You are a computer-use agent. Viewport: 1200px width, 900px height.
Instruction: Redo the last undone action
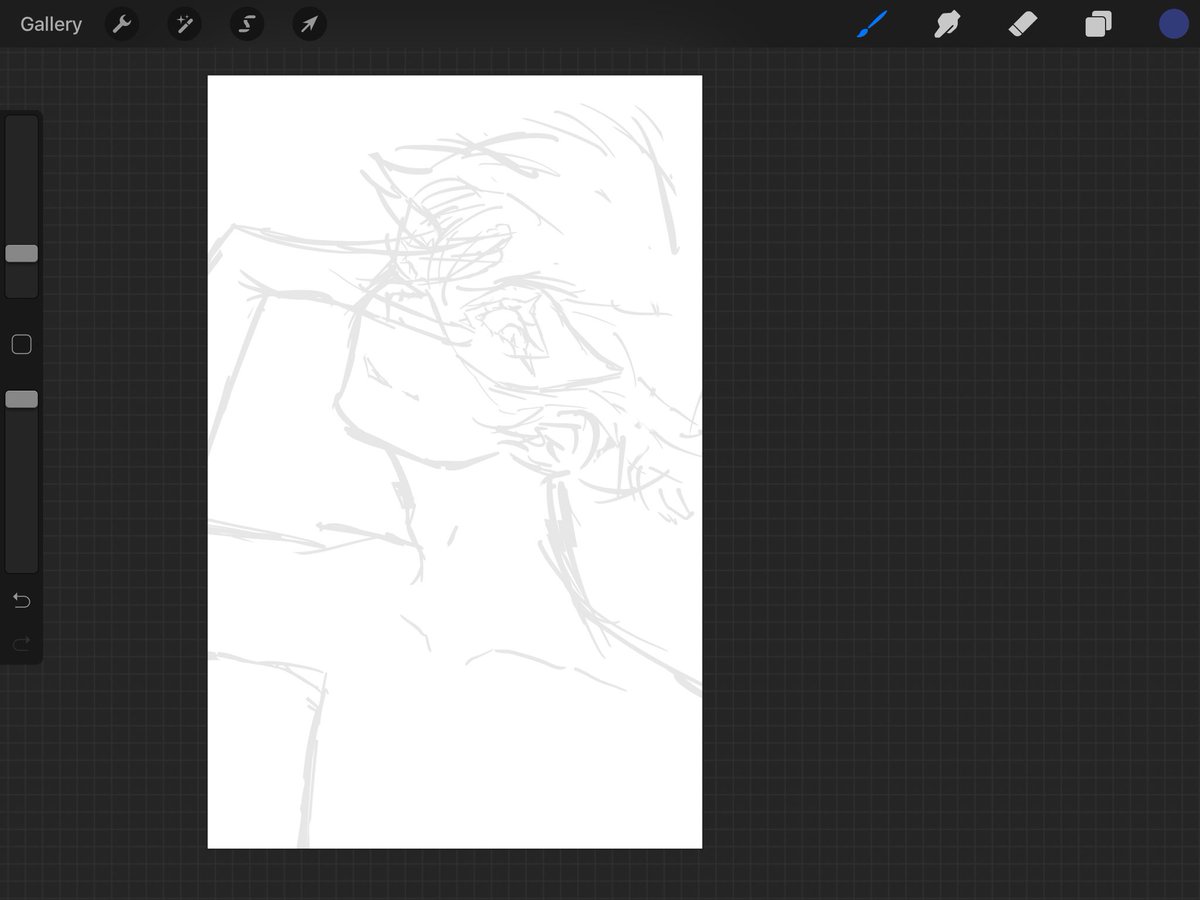21,643
